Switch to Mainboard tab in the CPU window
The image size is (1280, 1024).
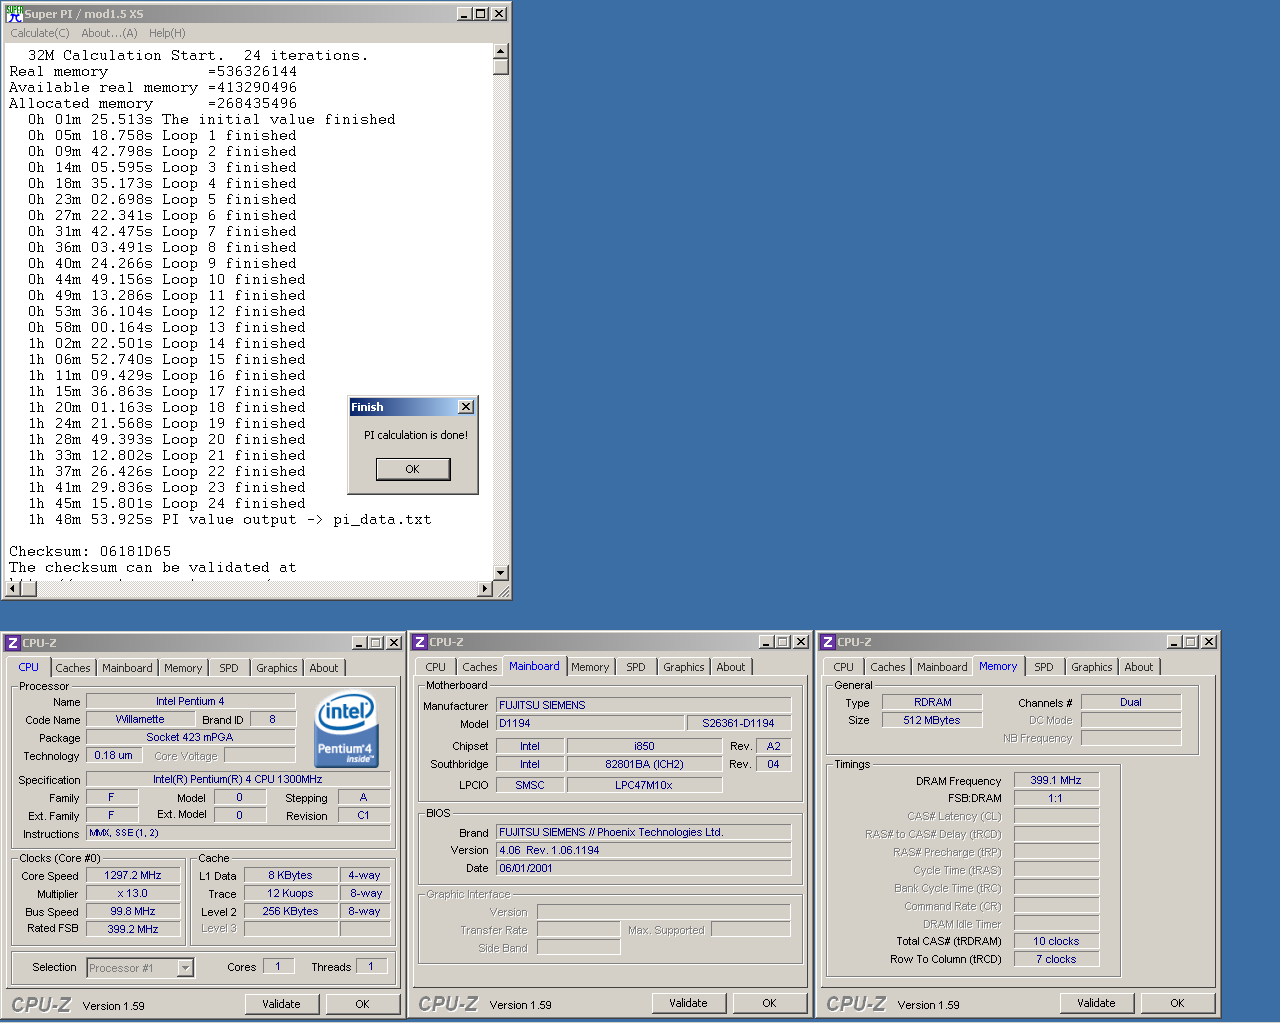[x=127, y=668]
